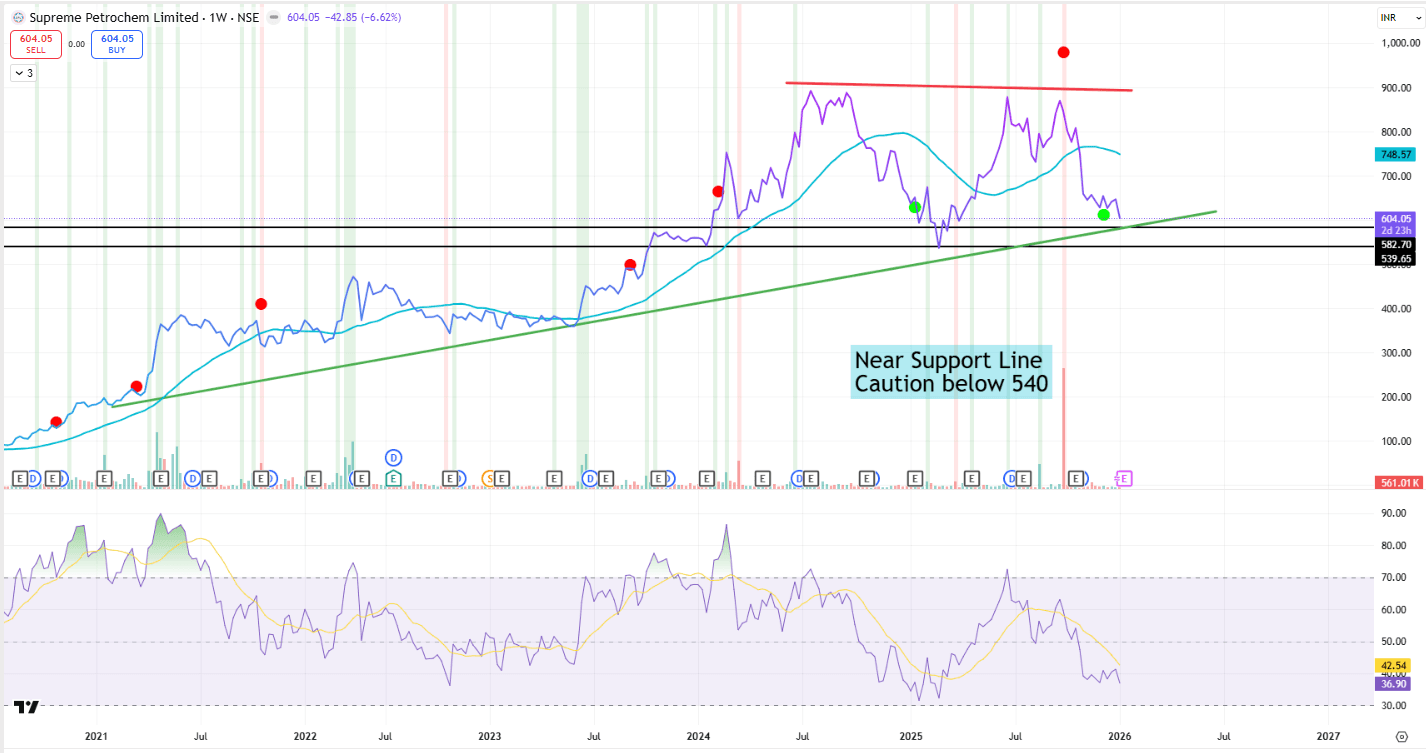
Task: Expand the collapsed indicators legend showing 3
Action: click(23, 73)
